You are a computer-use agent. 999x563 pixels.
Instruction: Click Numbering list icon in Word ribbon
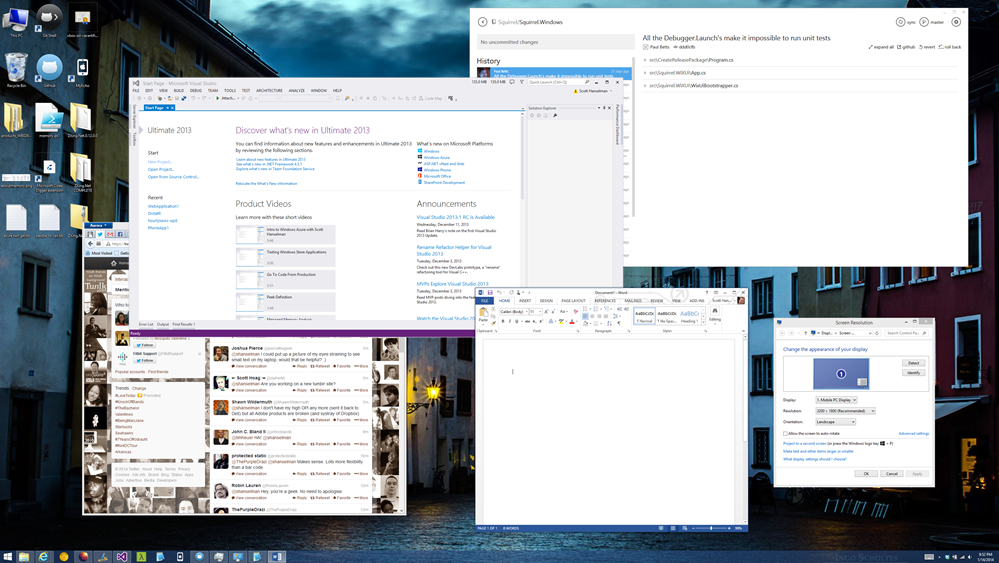coord(596,309)
